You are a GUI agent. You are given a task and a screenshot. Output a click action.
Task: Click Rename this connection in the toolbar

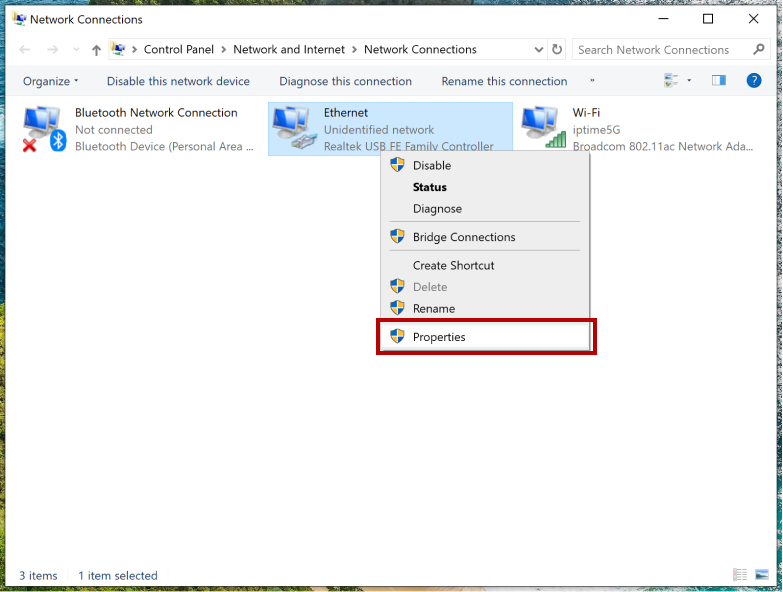(504, 81)
